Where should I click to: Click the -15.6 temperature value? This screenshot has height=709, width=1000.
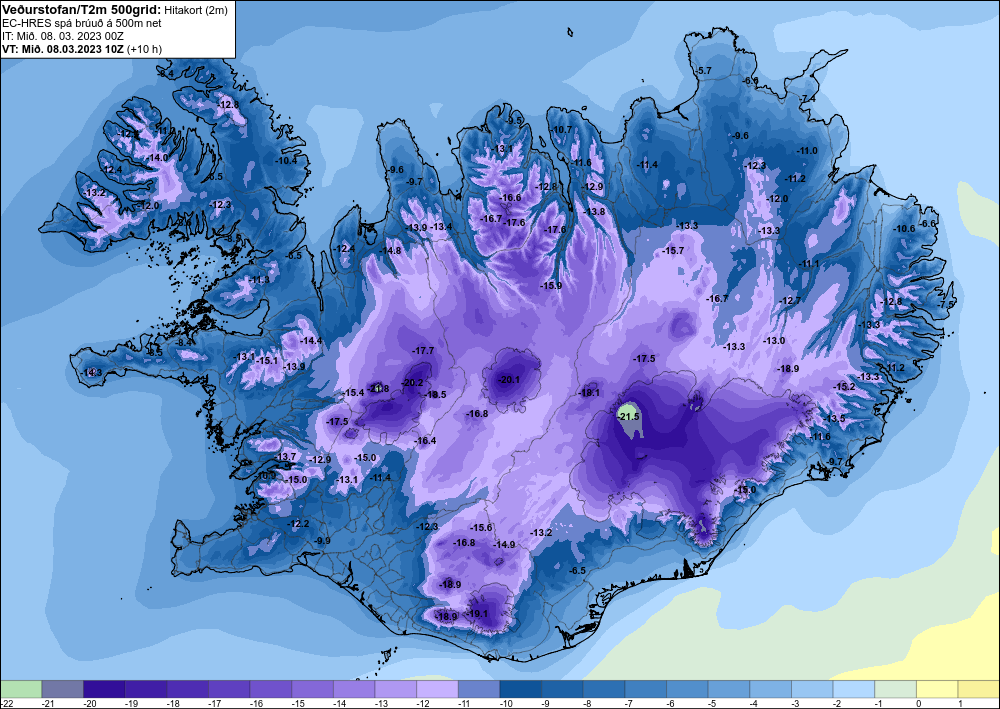click(481, 528)
